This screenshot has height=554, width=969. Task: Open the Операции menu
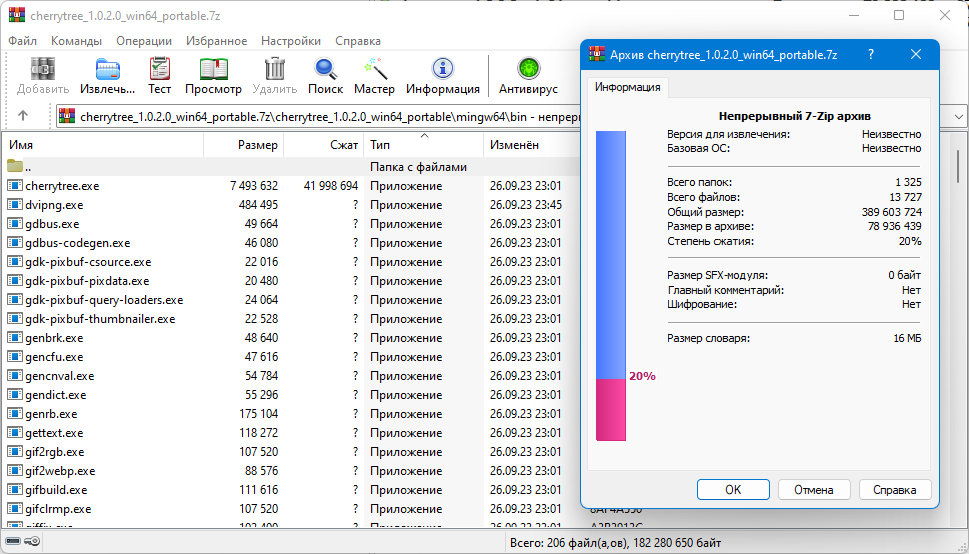[x=144, y=41]
